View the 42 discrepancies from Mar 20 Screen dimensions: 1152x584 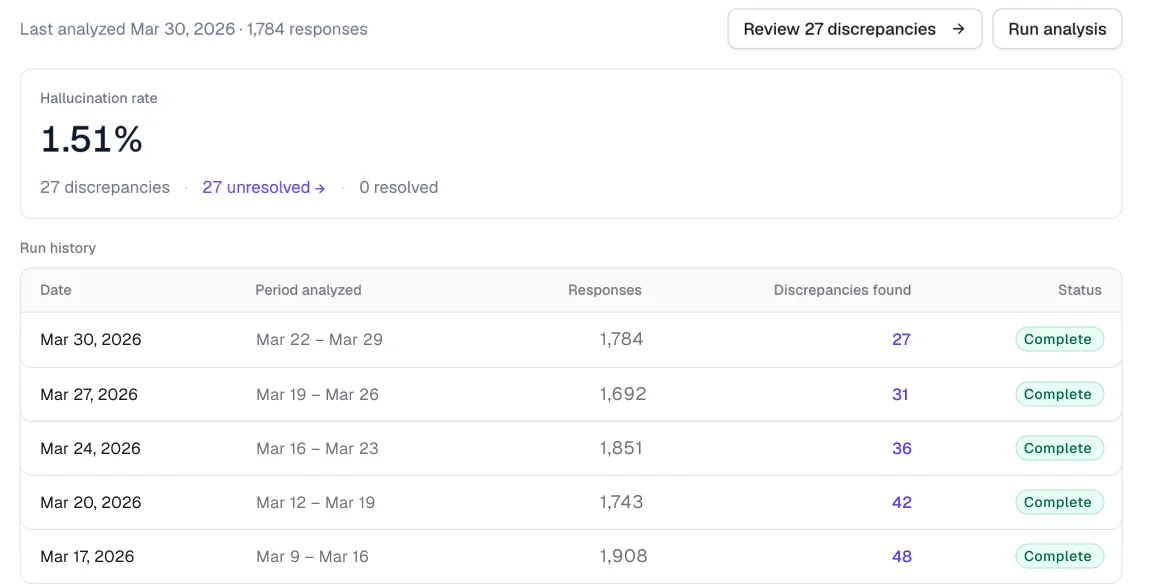tap(900, 502)
